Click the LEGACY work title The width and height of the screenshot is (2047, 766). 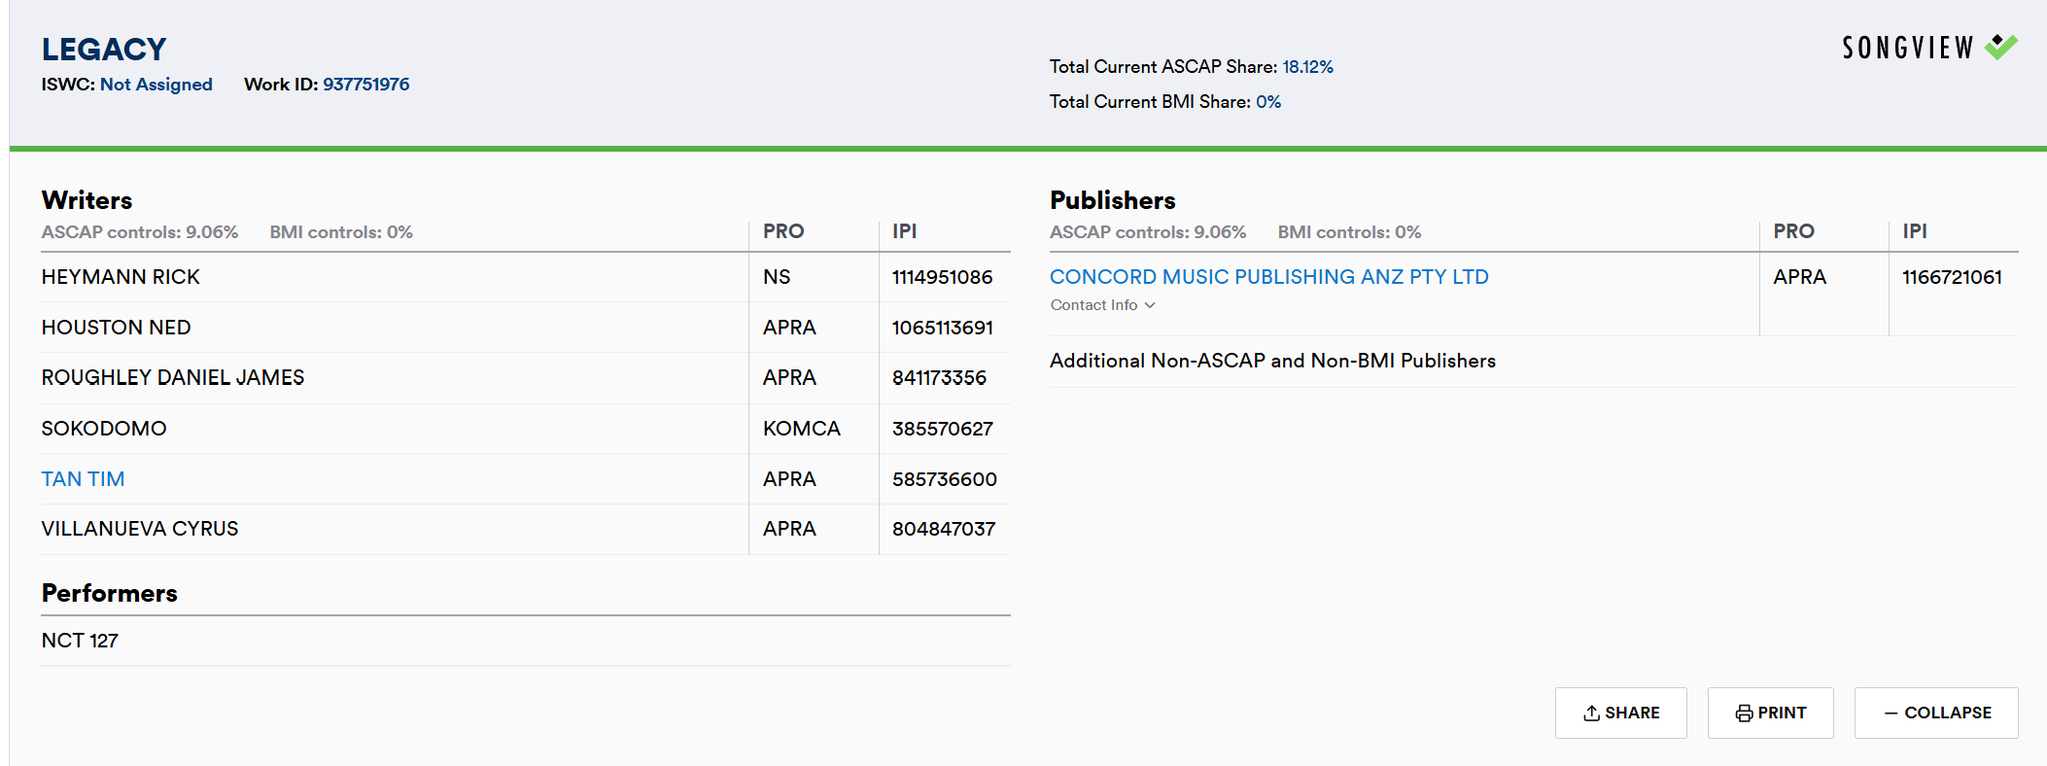pyautogui.click(x=104, y=49)
